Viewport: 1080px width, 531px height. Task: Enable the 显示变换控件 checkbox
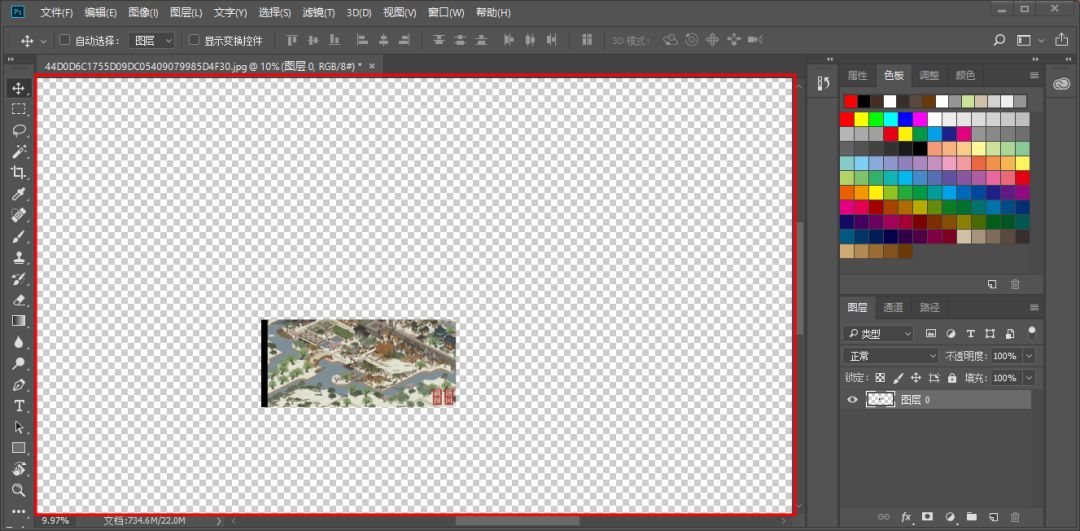pyautogui.click(x=194, y=40)
